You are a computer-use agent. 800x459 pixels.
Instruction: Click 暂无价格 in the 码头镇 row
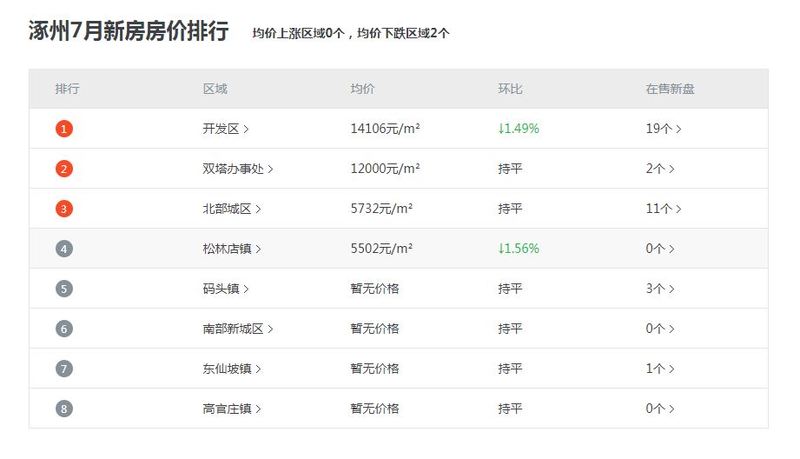[x=374, y=289]
